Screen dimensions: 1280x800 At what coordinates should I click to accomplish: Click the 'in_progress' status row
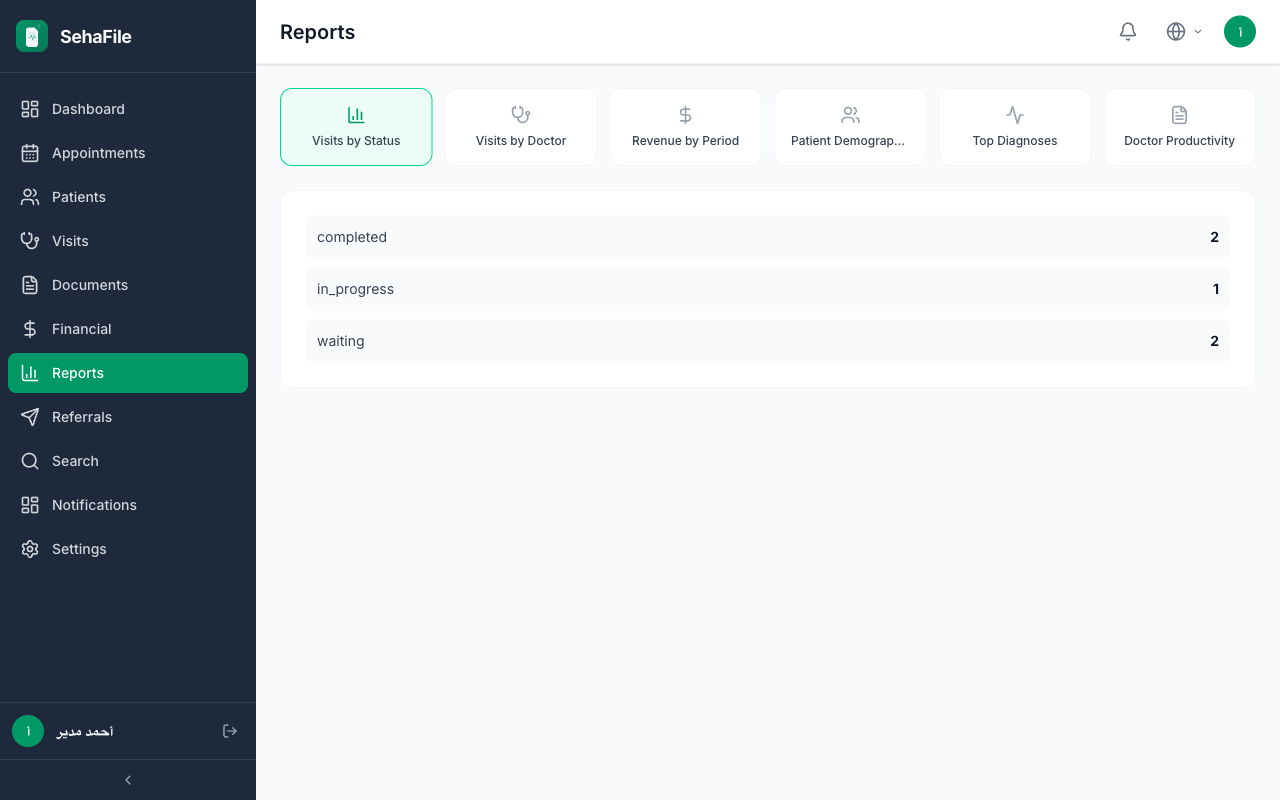pos(768,289)
